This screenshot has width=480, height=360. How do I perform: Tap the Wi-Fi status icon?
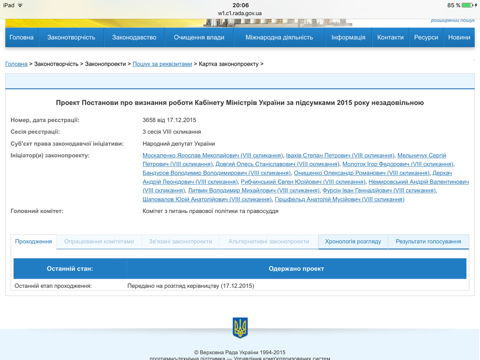[x=20, y=5]
